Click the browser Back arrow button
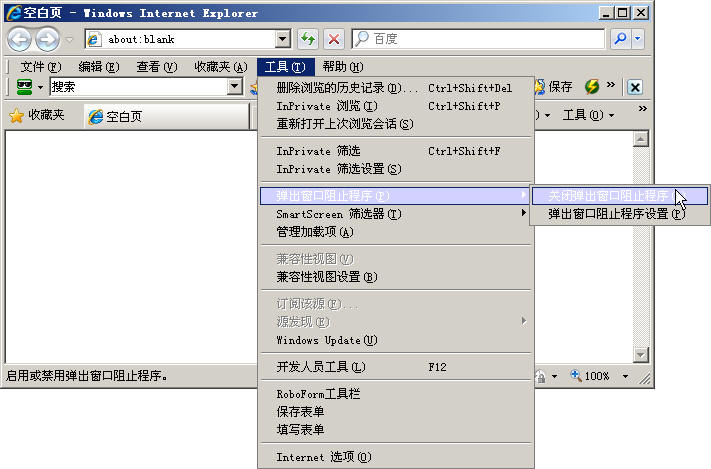Viewport: 711px width, 469px height. click(20, 39)
